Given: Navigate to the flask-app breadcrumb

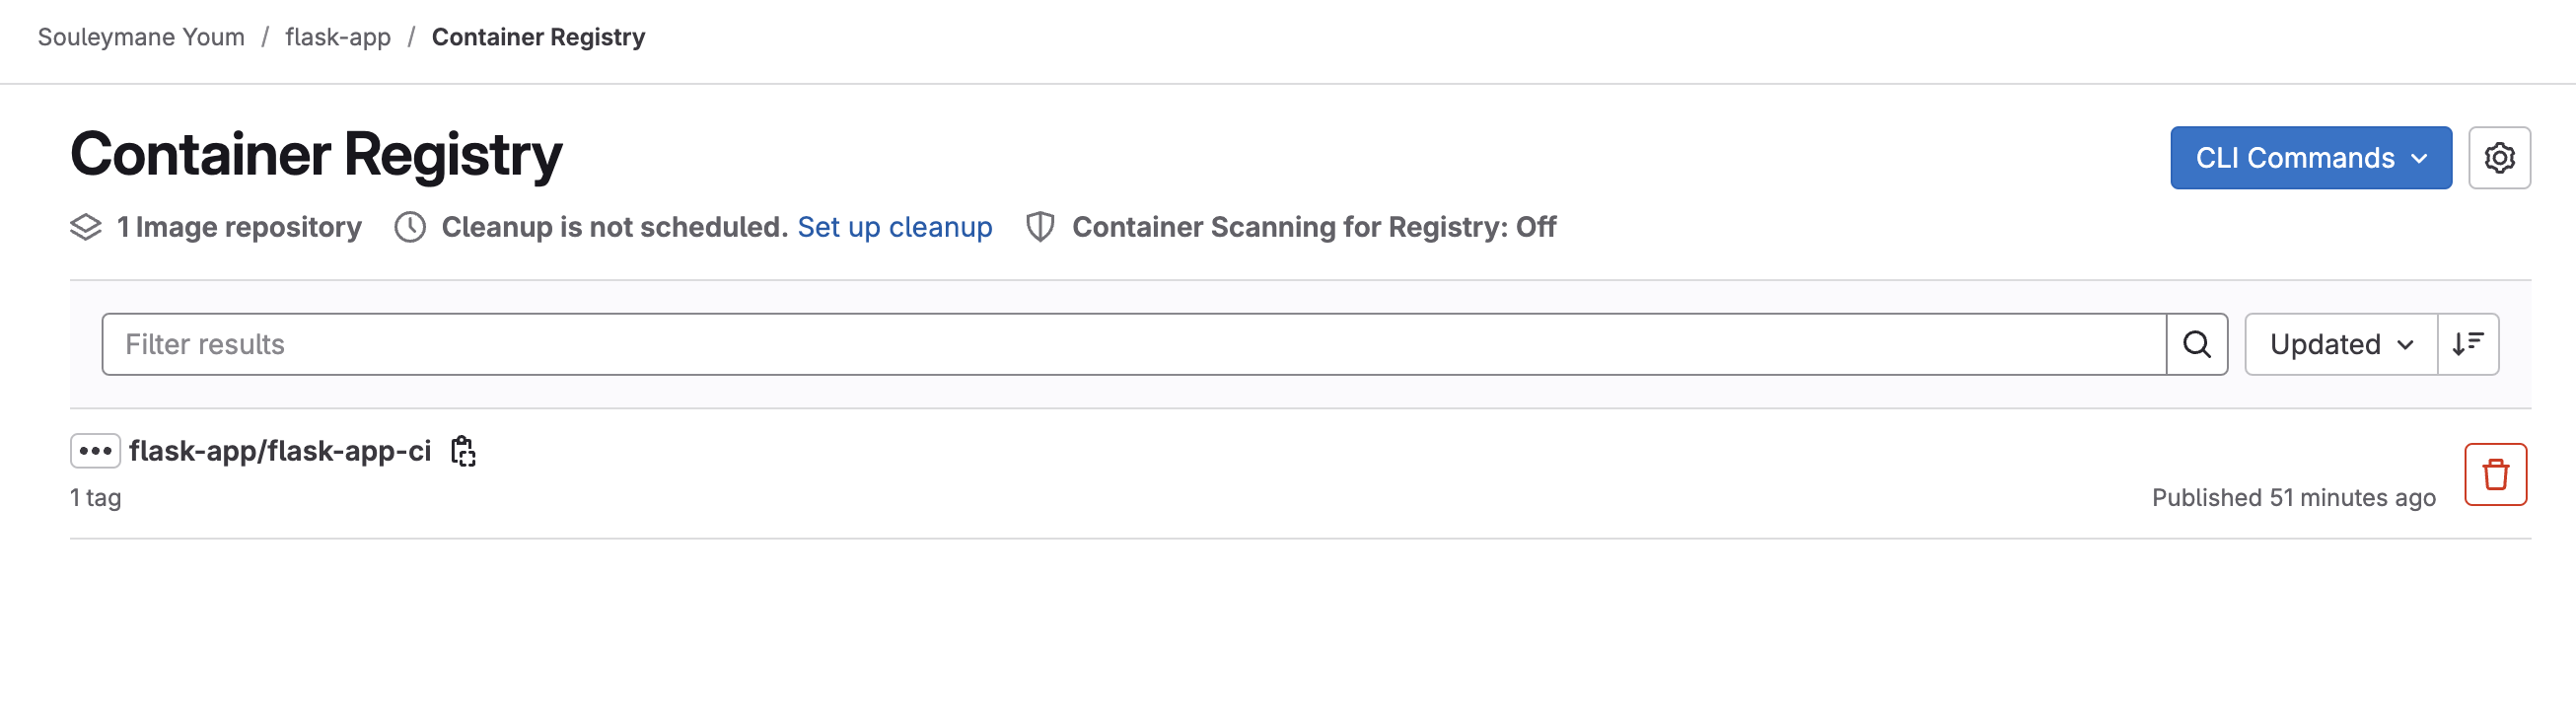Looking at the screenshot, I should pos(337,37).
